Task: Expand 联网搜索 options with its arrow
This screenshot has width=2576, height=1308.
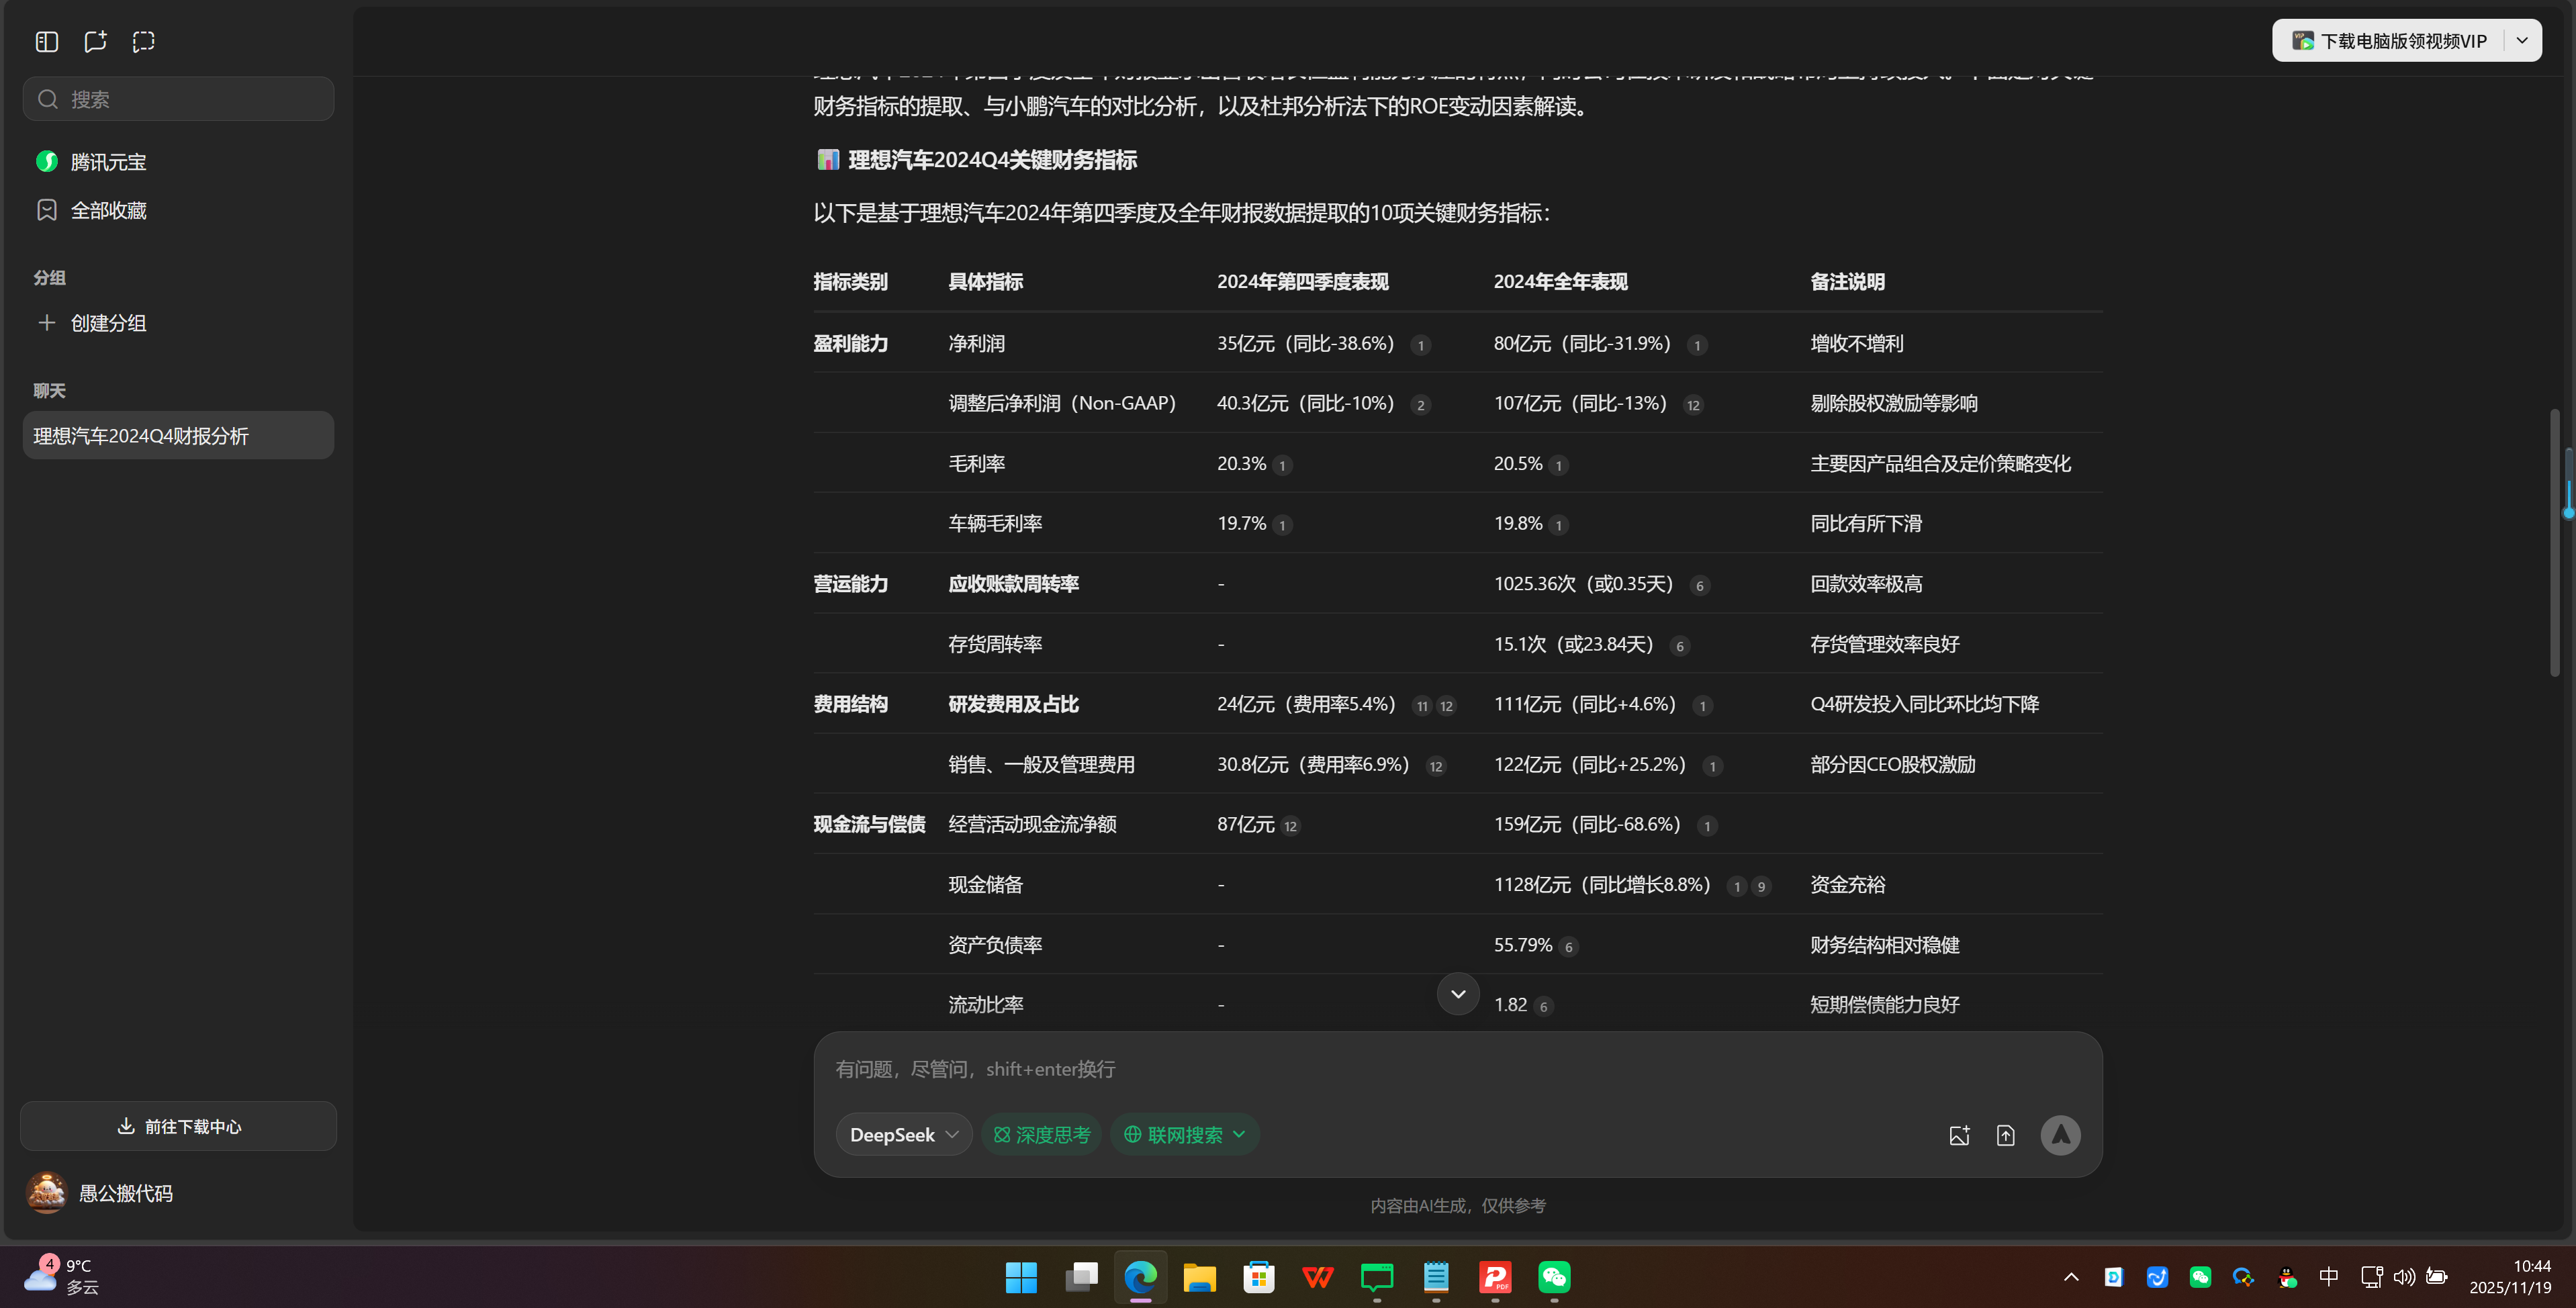Action: click(1240, 1134)
